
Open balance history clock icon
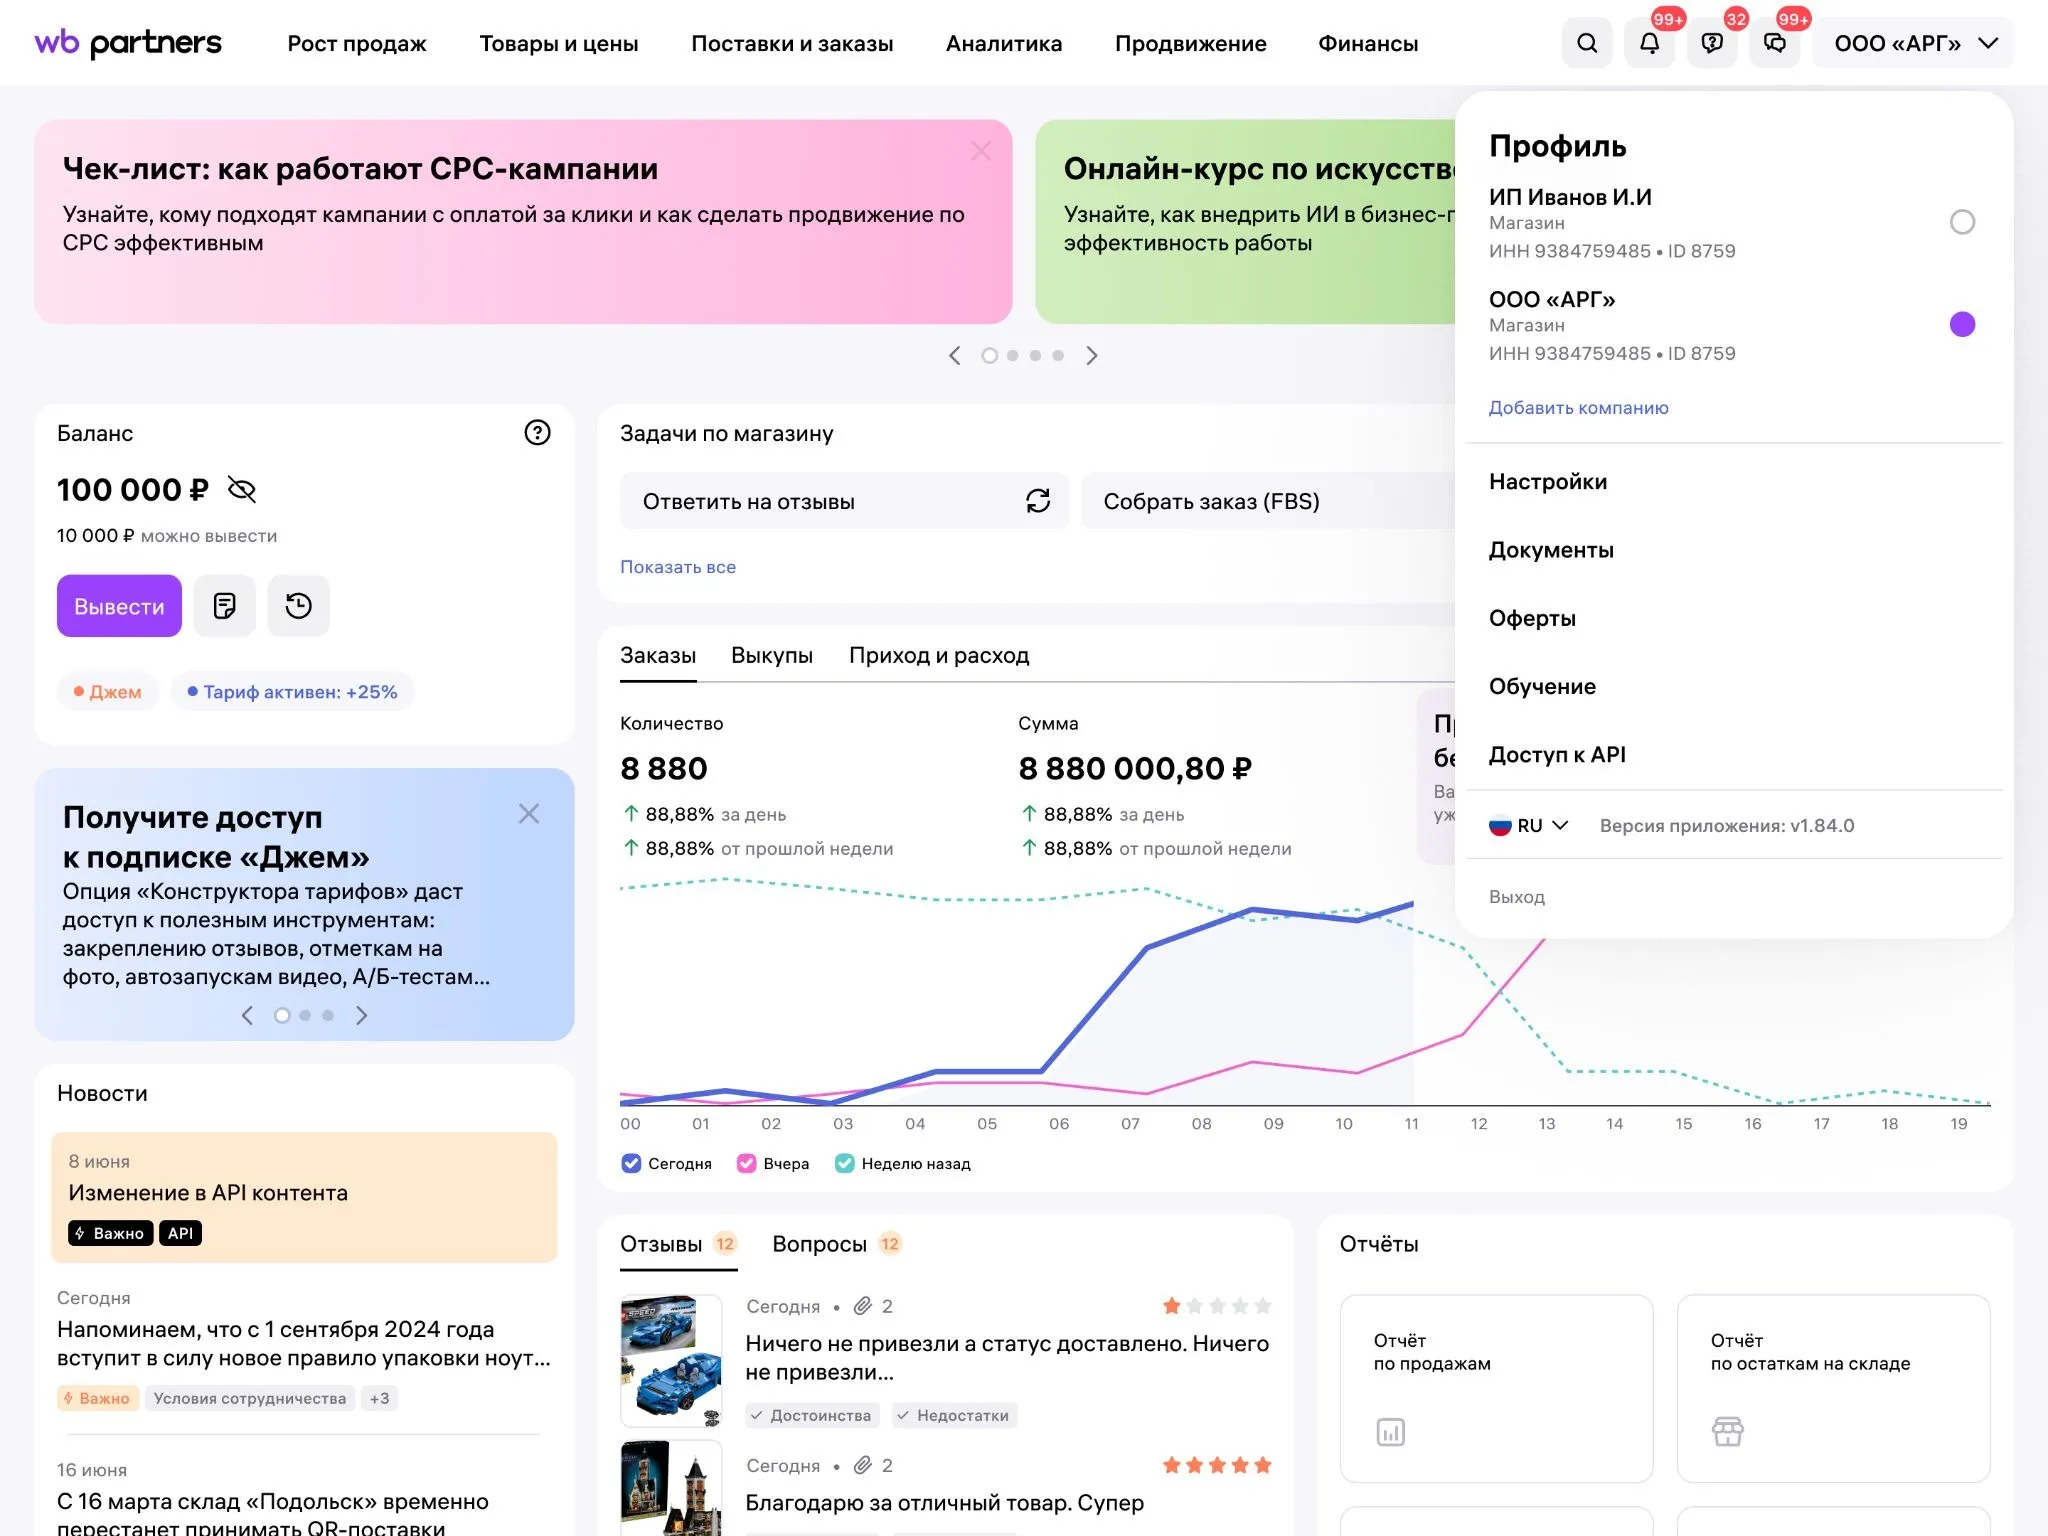click(298, 606)
